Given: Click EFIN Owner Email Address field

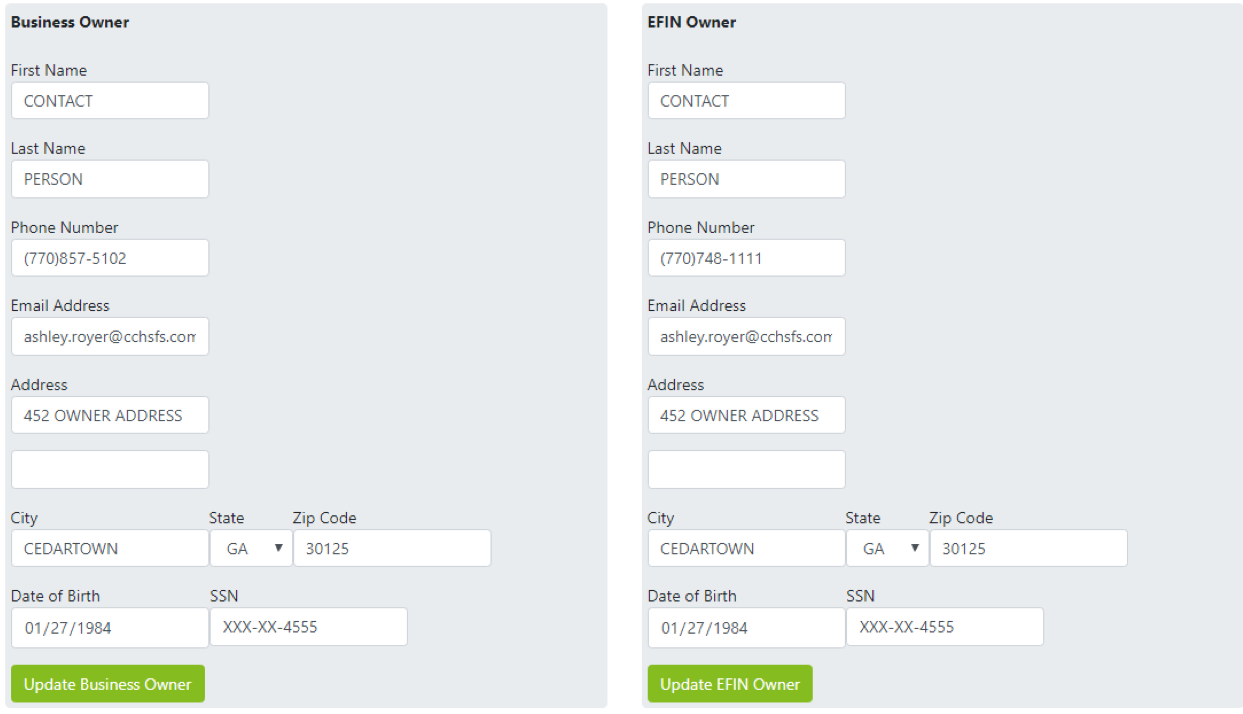Looking at the screenshot, I should point(746,337).
